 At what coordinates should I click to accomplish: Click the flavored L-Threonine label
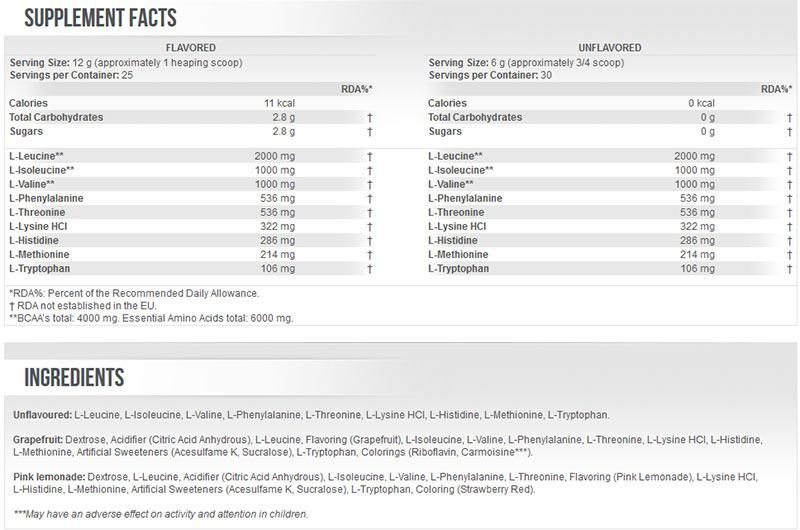coord(37,212)
